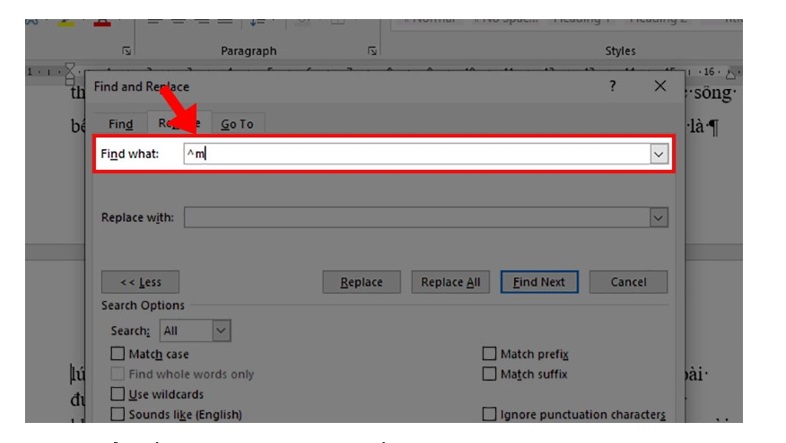
Task: Check the Match prefix box
Action: pyautogui.click(x=490, y=354)
